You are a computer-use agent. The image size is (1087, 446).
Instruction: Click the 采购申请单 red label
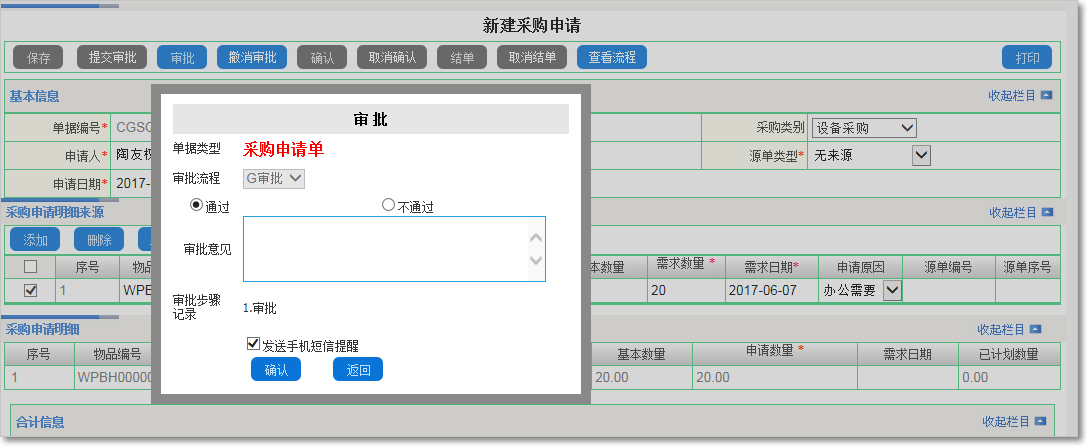click(284, 149)
